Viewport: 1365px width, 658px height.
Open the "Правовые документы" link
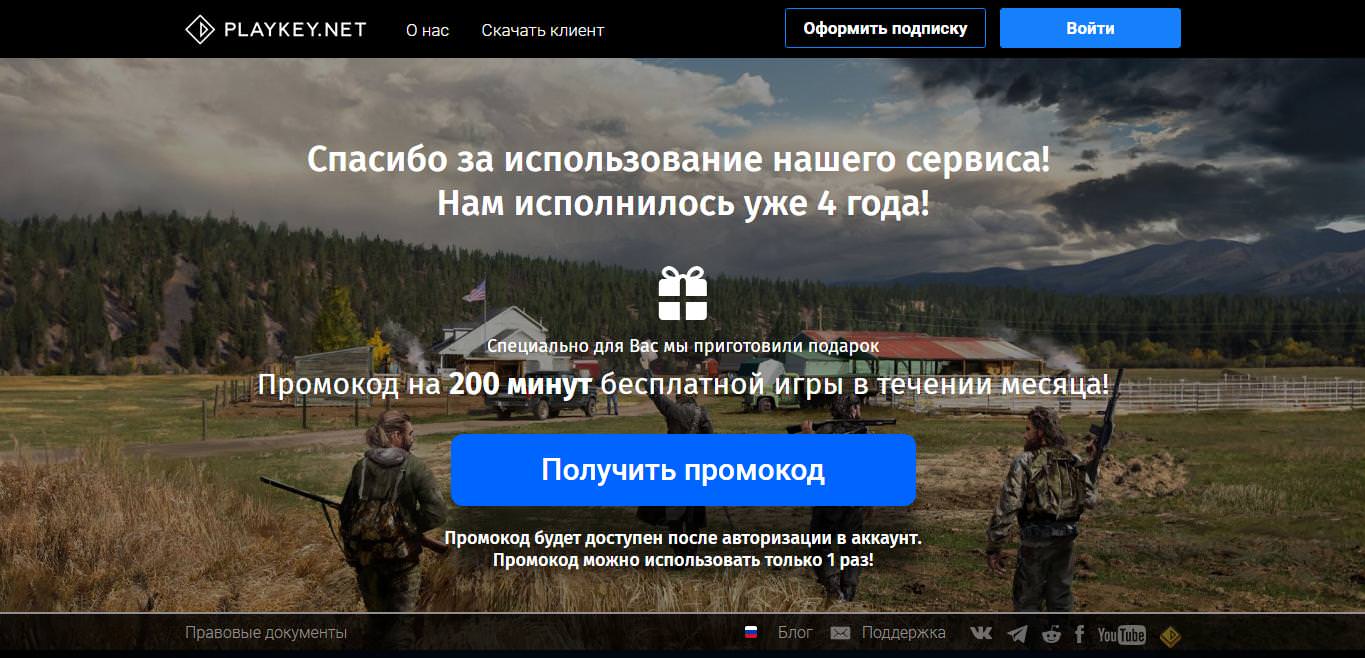click(x=266, y=633)
